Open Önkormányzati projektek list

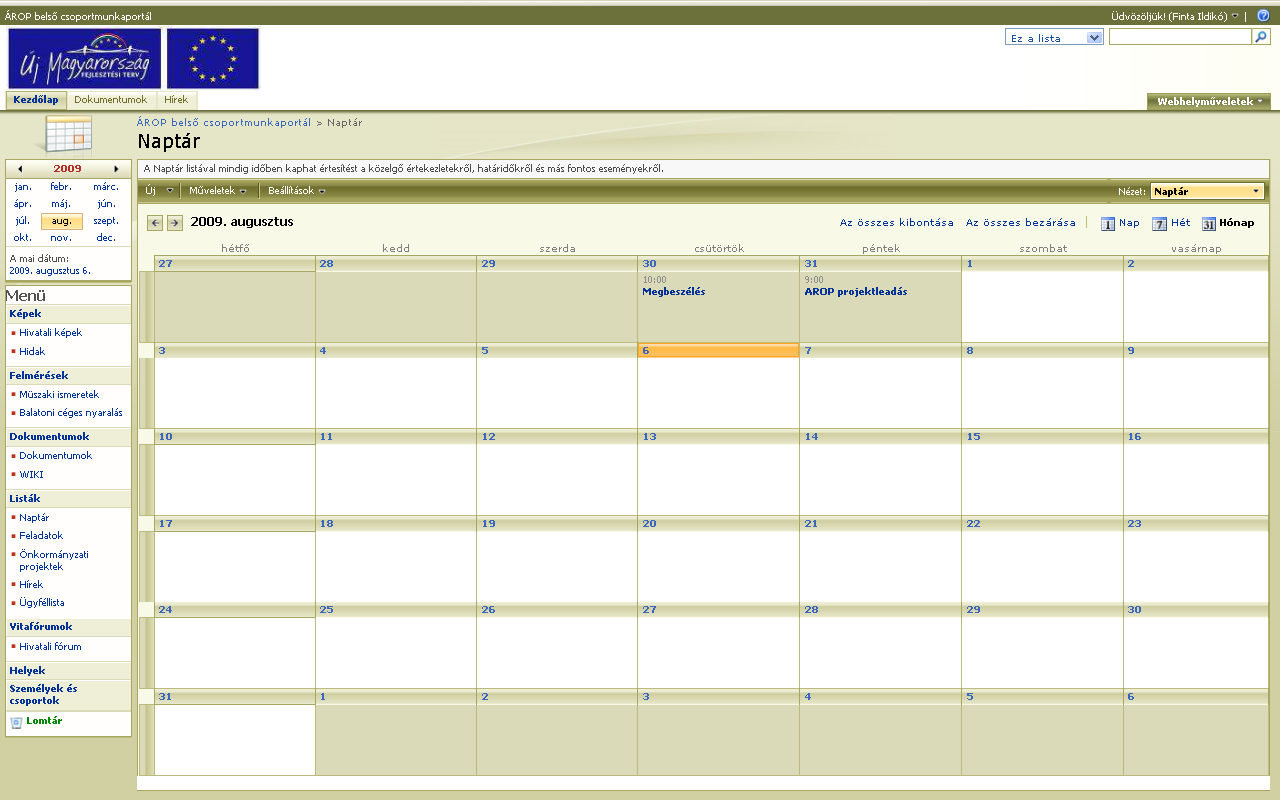pos(54,560)
